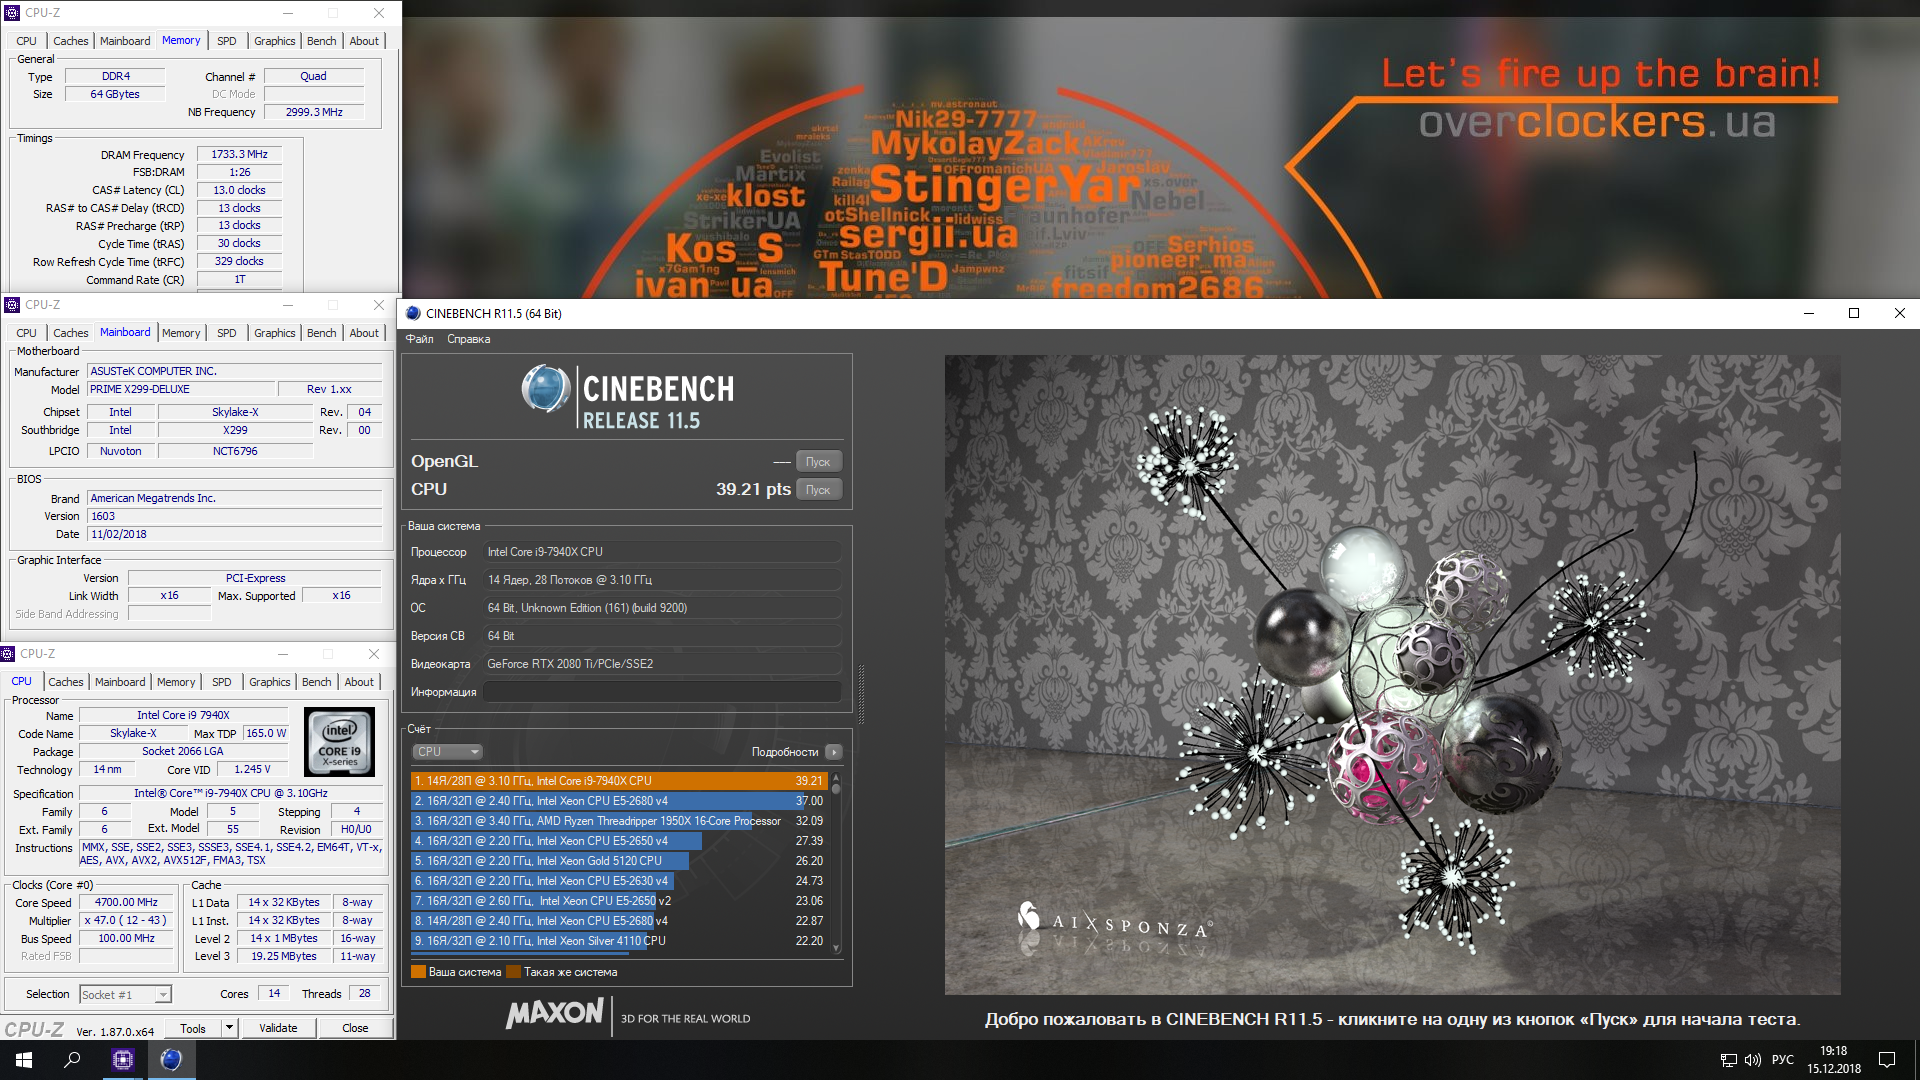The image size is (1920, 1080).
Task: Open notification center icon
Action: pyautogui.click(x=1887, y=1060)
